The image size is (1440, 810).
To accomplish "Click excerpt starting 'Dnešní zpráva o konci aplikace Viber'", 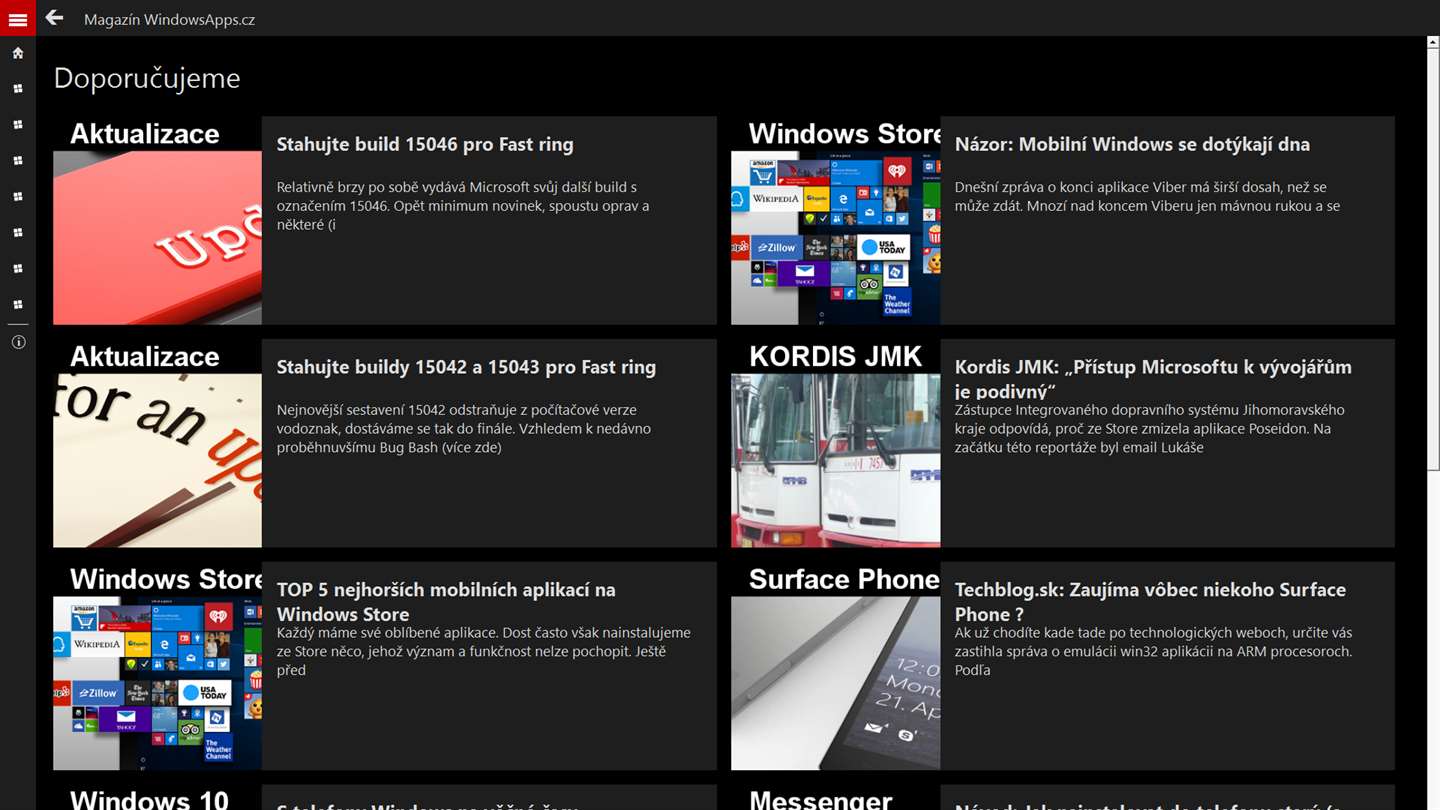I will coord(1147,196).
